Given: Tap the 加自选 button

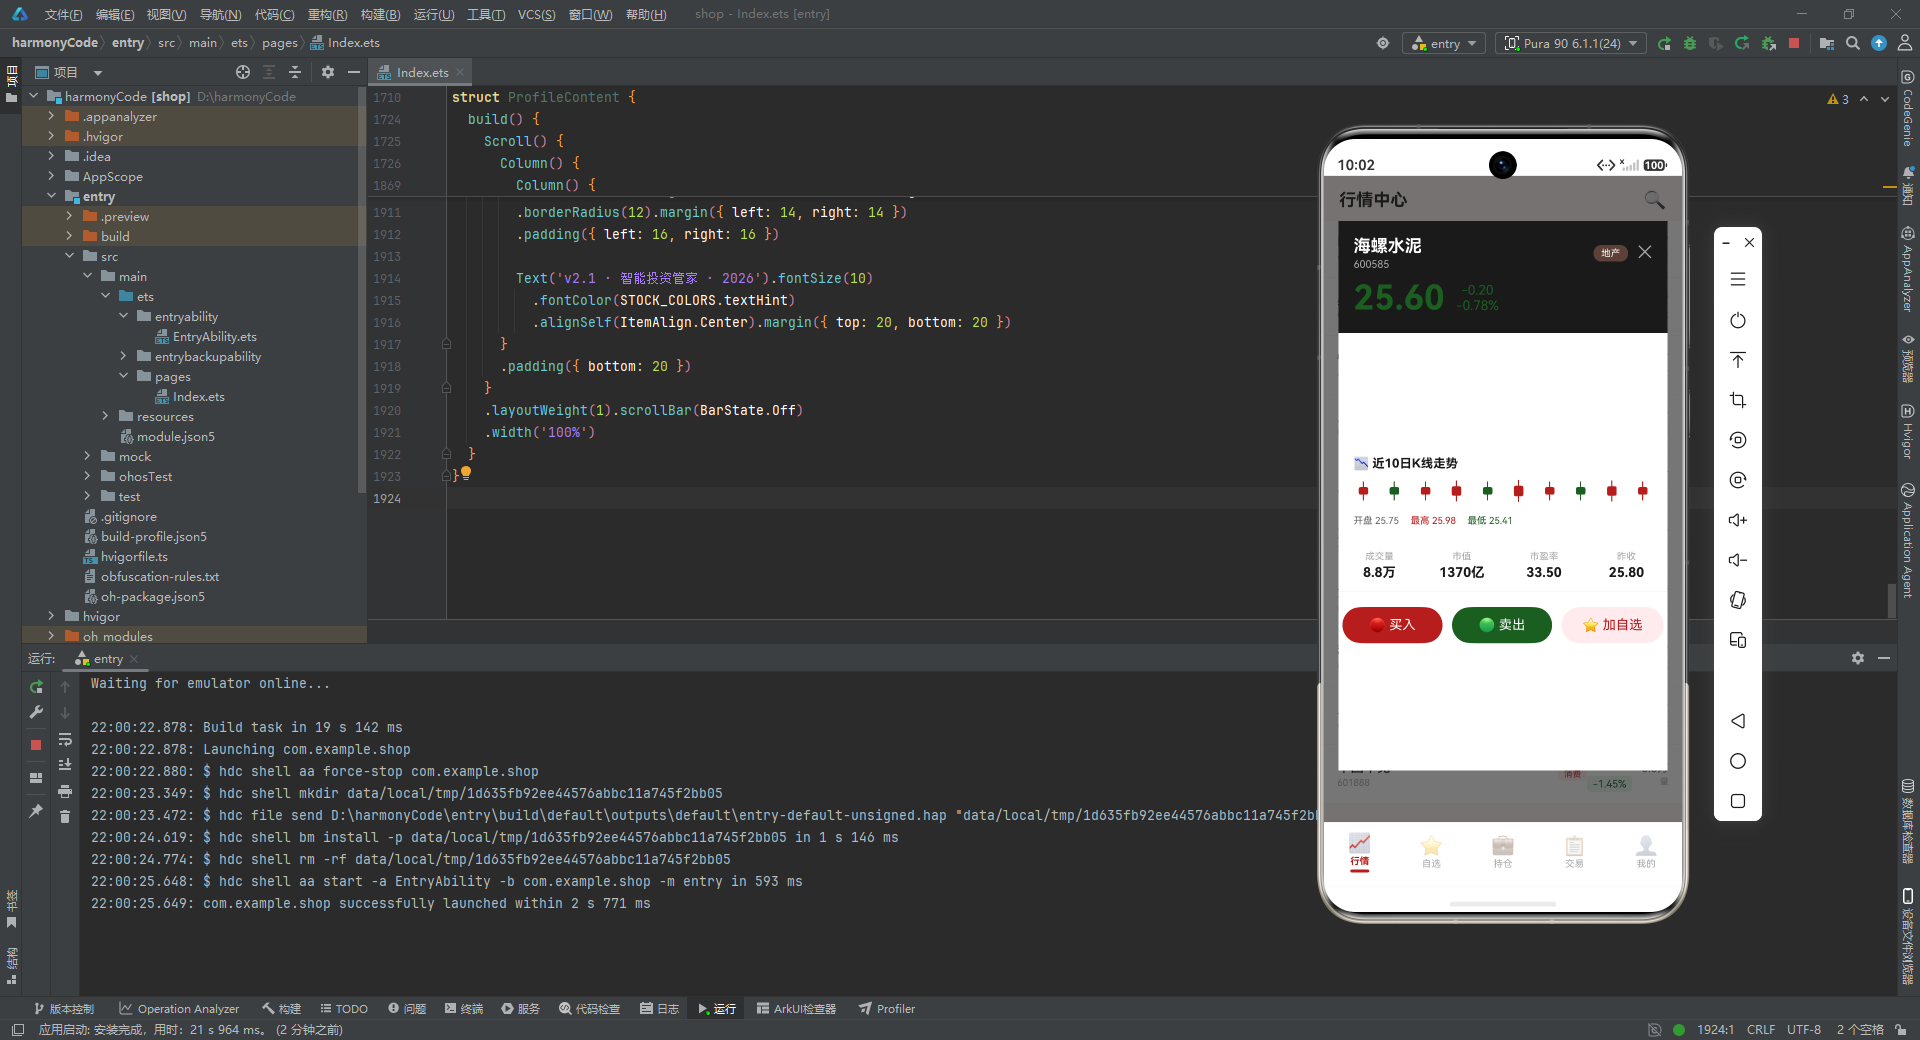Looking at the screenshot, I should coord(1612,625).
